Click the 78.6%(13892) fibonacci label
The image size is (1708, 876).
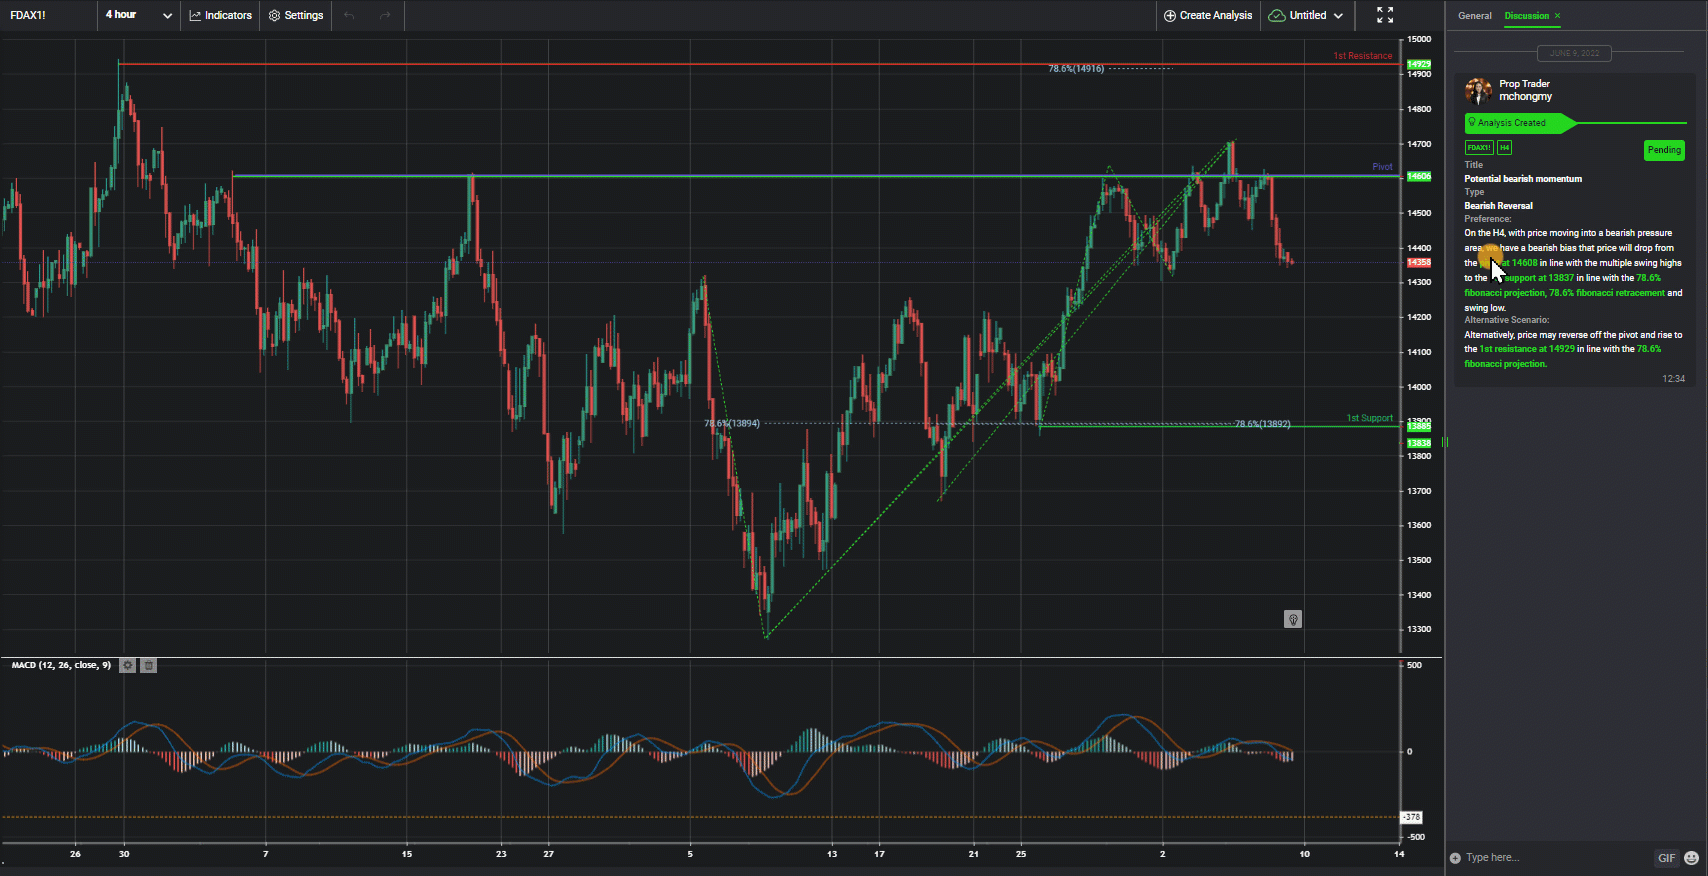[x=1262, y=424]
